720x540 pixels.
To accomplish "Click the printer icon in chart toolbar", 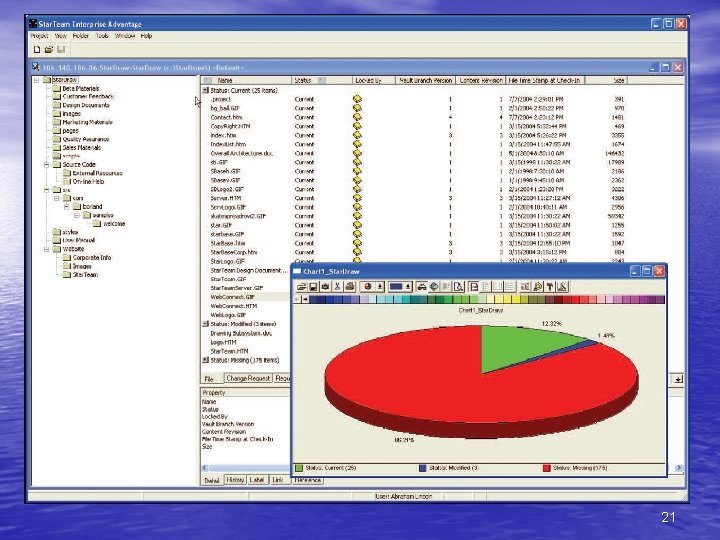I will (349, 287).
